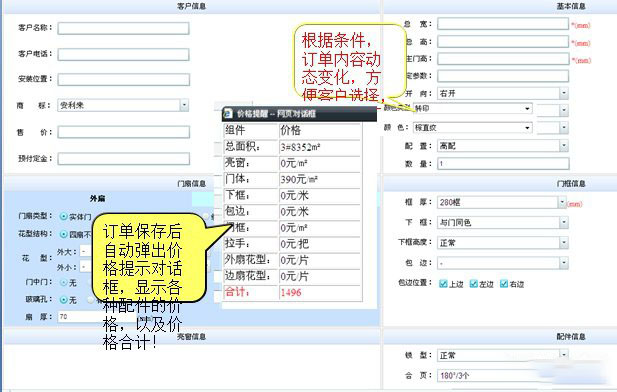This screenshot has width=617, height=392.
Task: Open the 合页 dropdown showing 180°/3个
Action: coord(503,375)
